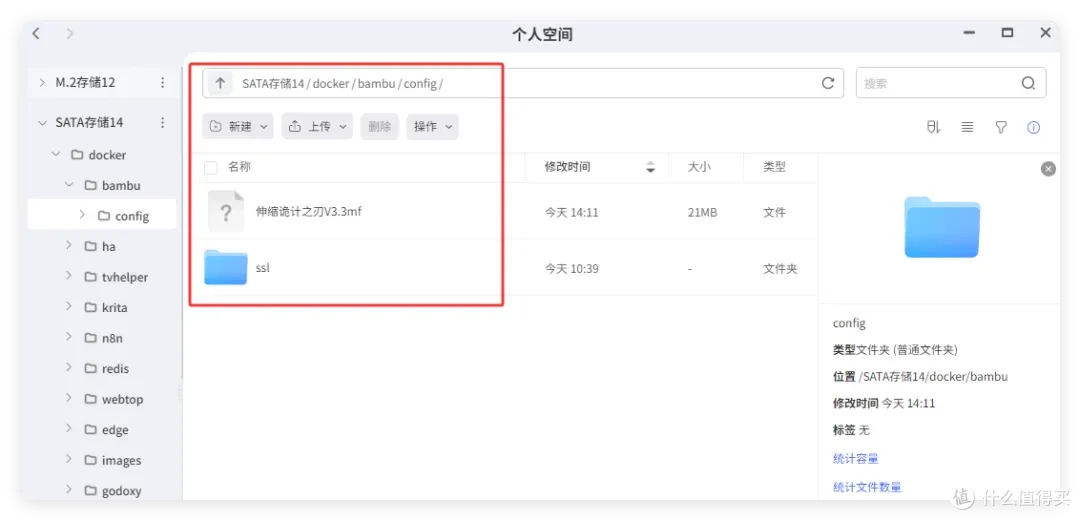Tick the select-all checkbox beside 名称

(211, 167)
